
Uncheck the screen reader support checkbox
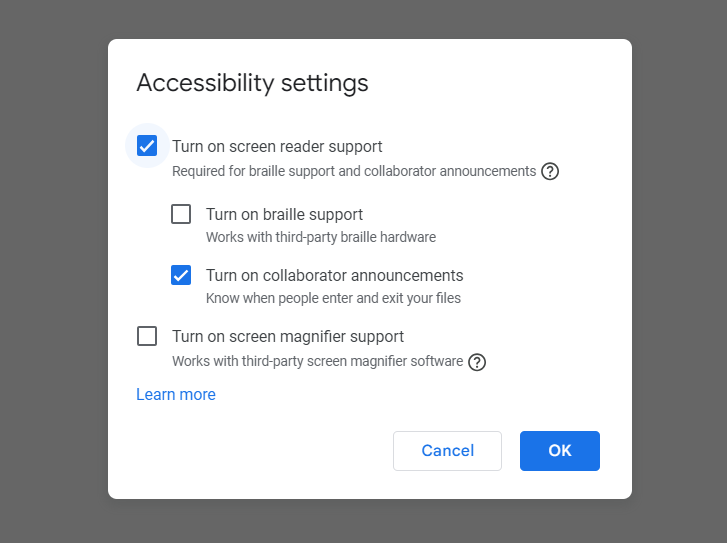(x=147, y=146)
